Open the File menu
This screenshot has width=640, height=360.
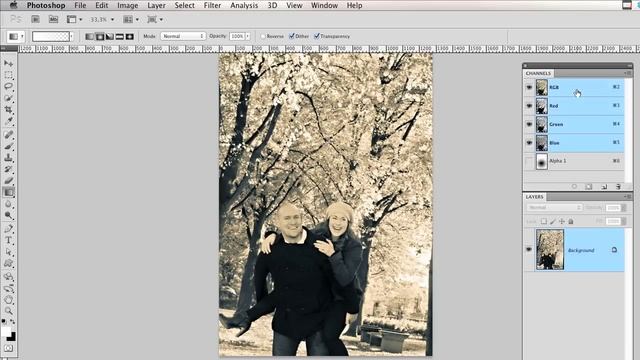tap(80, 5)
